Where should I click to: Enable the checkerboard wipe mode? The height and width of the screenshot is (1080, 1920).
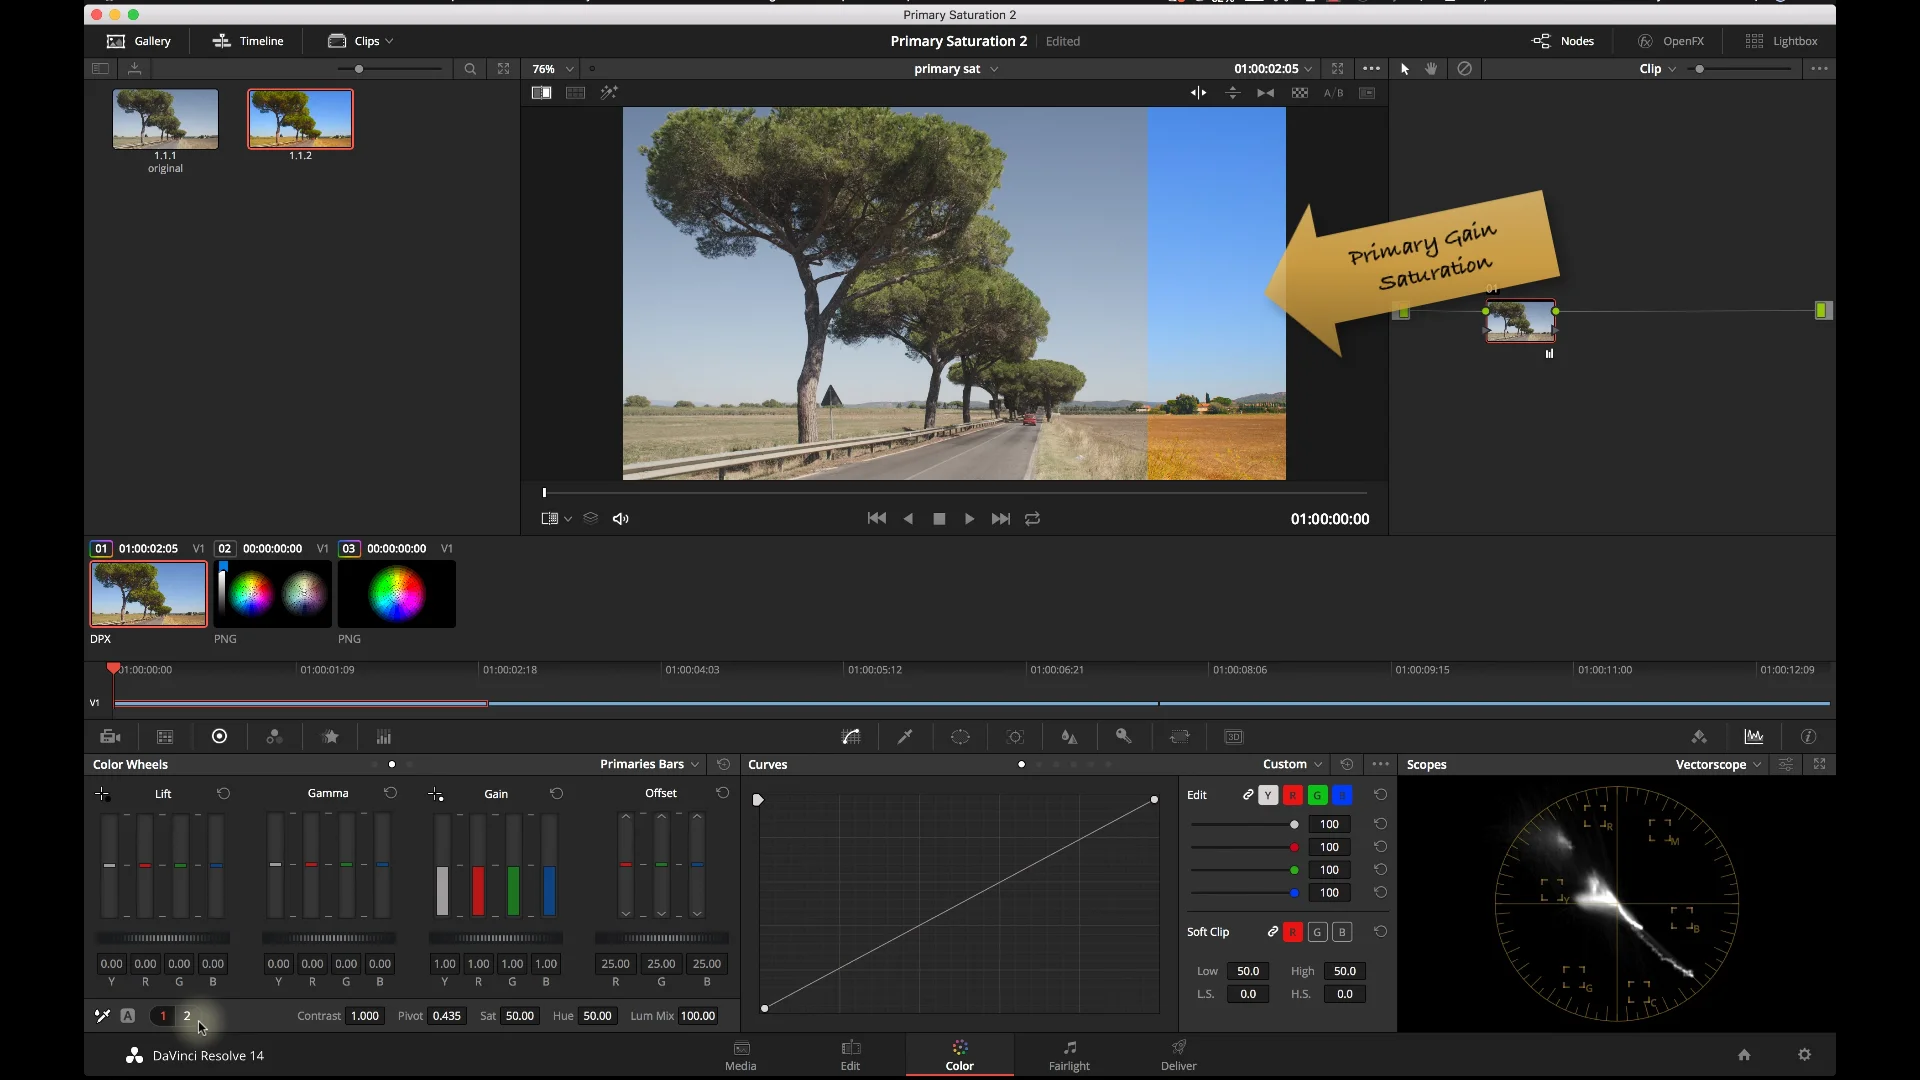1299,93
